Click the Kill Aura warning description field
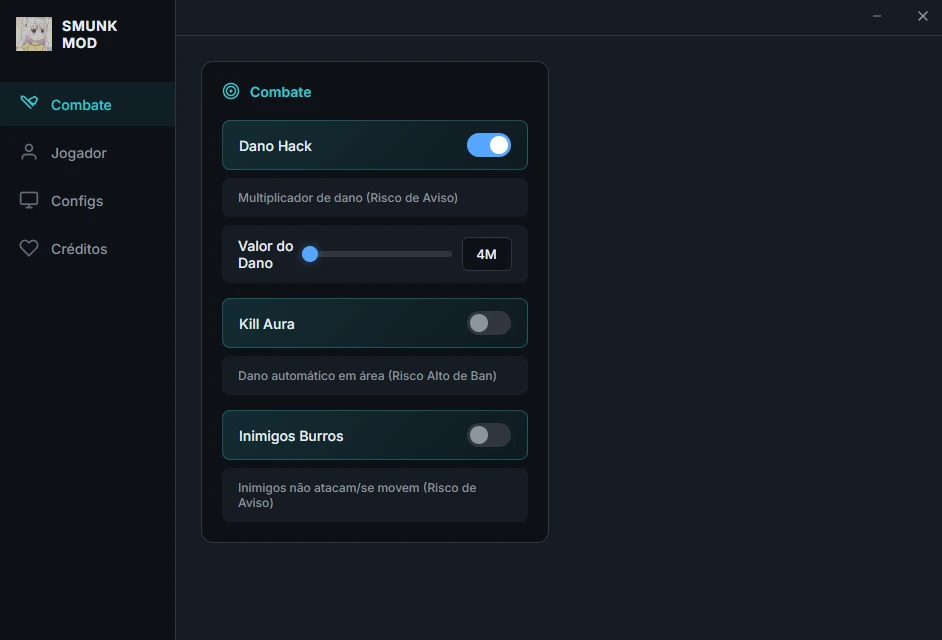Image resolution: width=942 pixels, height=640 pixels. [x=375, y=375]
